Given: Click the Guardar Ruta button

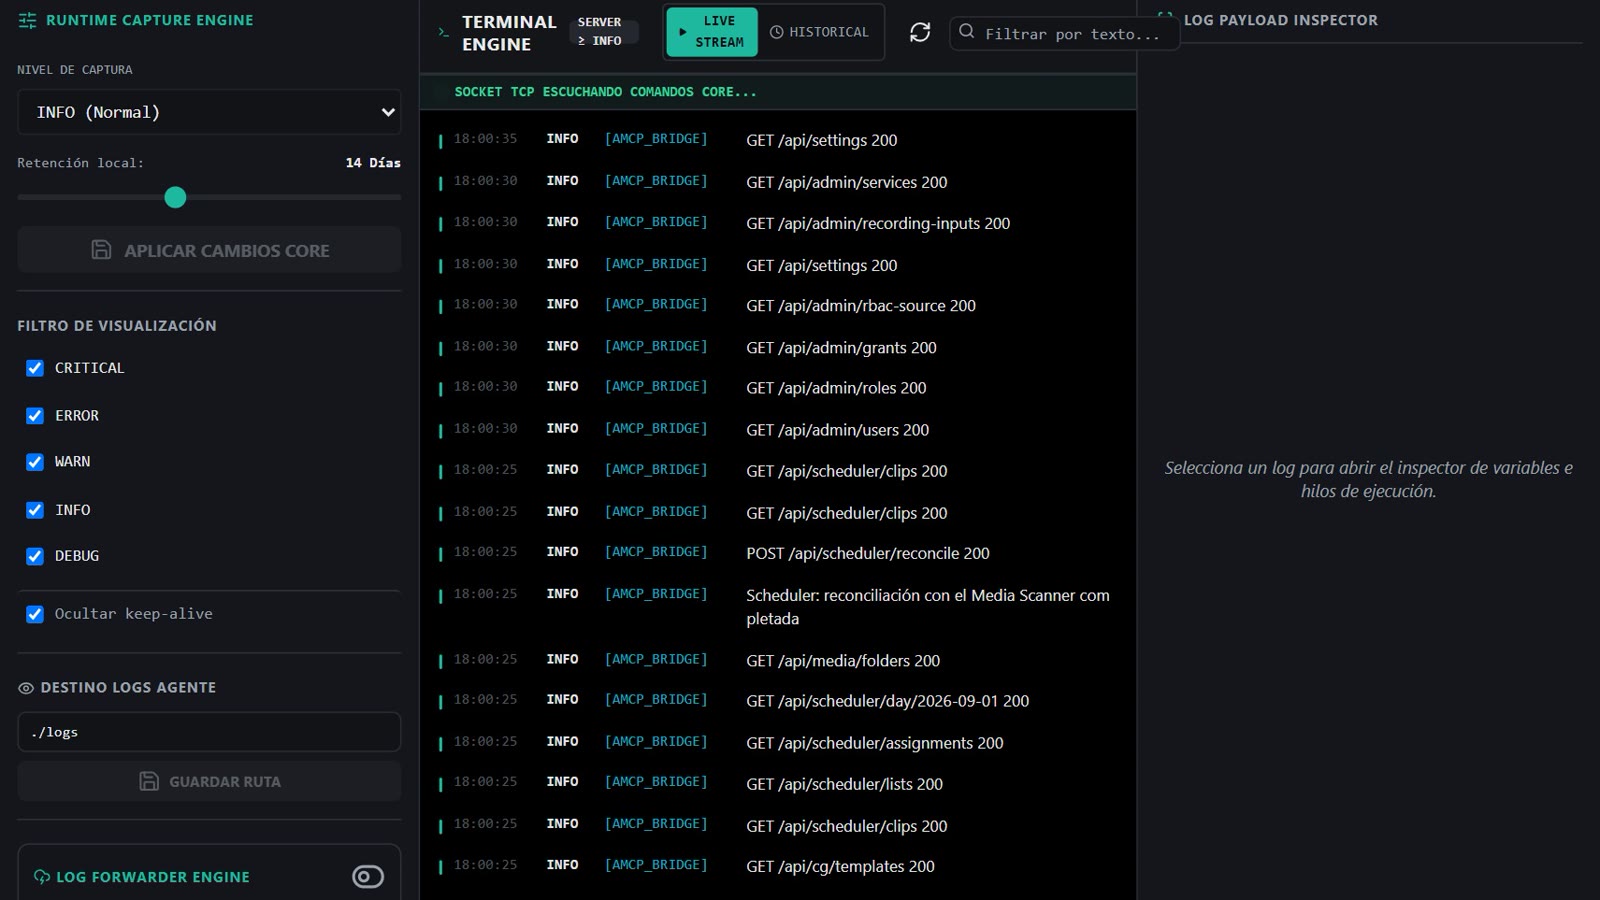Looking at the screenshot, I should click(x=209, y=781).
